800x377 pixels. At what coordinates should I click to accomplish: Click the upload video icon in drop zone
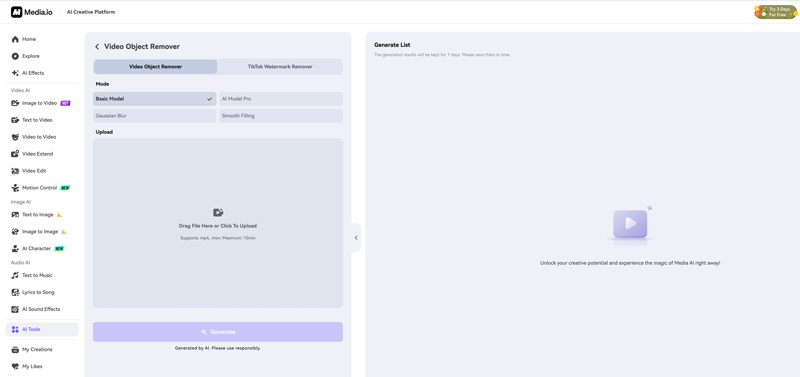(218, 213)
